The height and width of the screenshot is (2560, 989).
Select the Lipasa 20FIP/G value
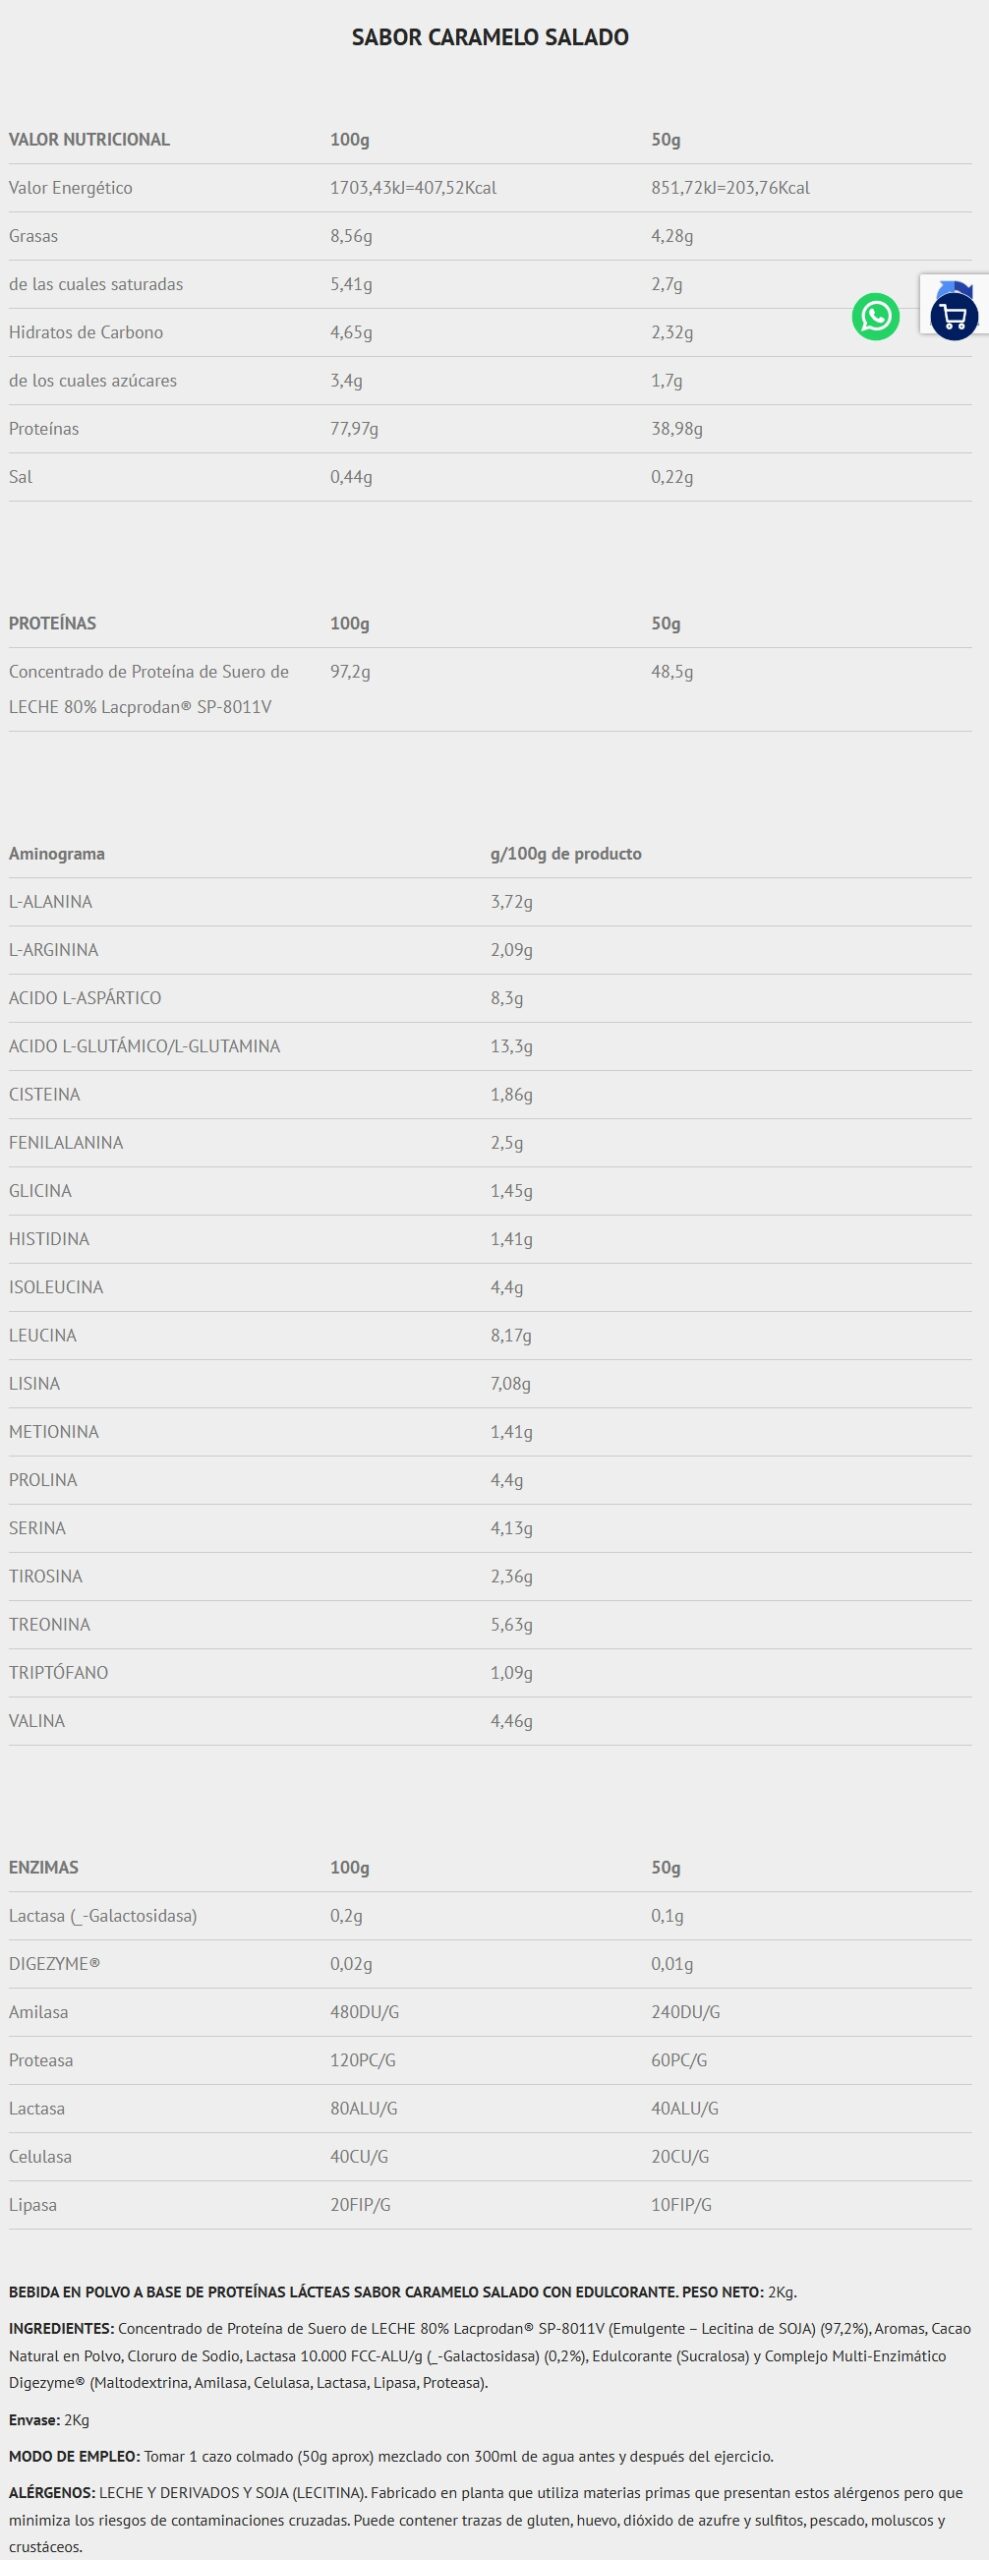(360, 2204)
